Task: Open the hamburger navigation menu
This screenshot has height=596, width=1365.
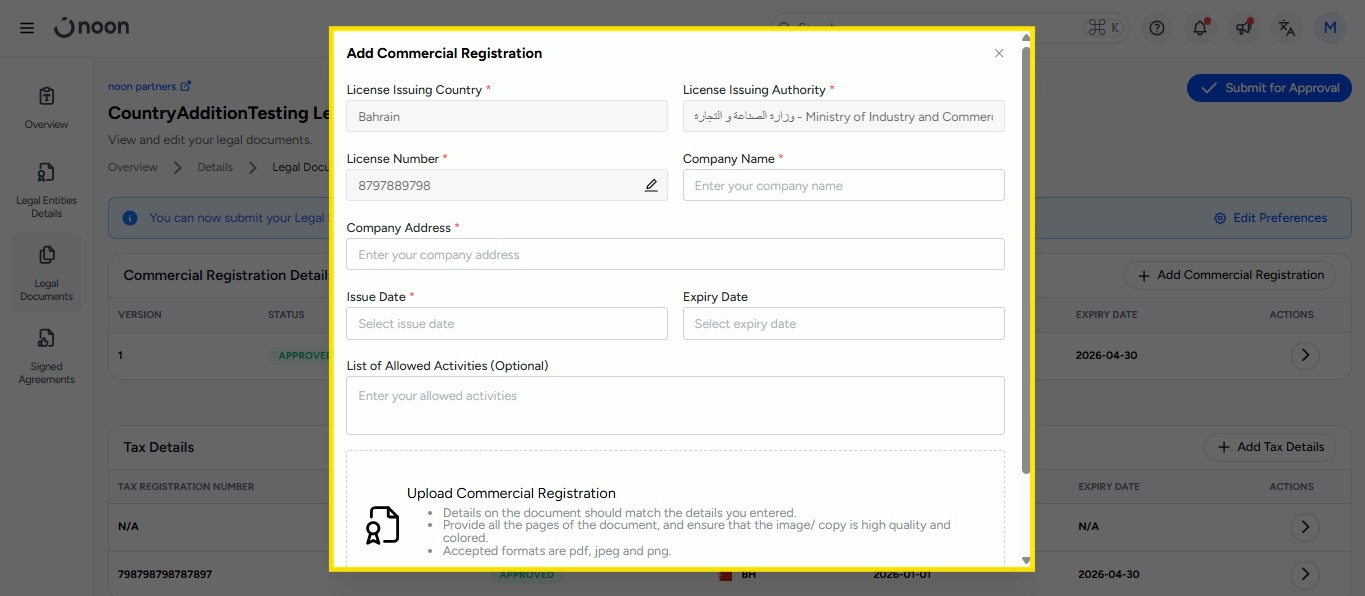Action: (27, 28)
